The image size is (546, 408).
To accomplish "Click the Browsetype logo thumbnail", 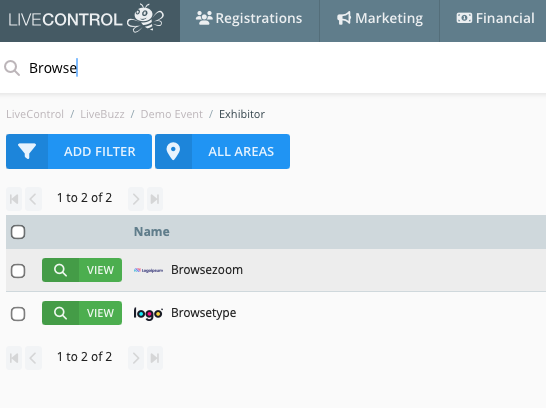I will click(x=148, y=313).
